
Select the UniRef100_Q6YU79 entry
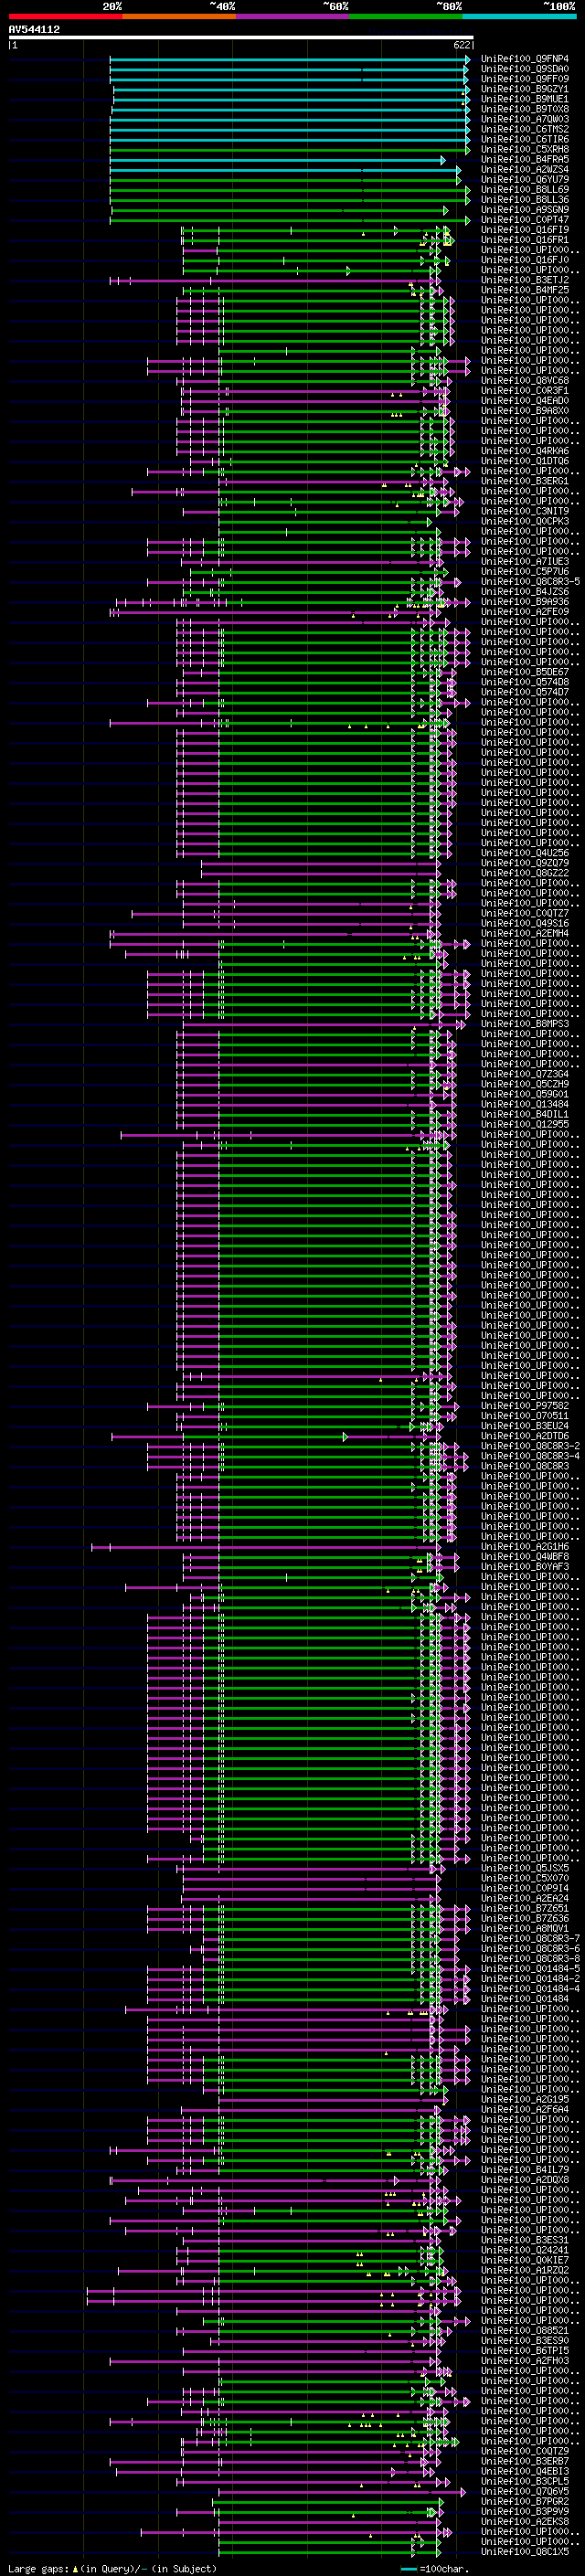pos(525,179)
